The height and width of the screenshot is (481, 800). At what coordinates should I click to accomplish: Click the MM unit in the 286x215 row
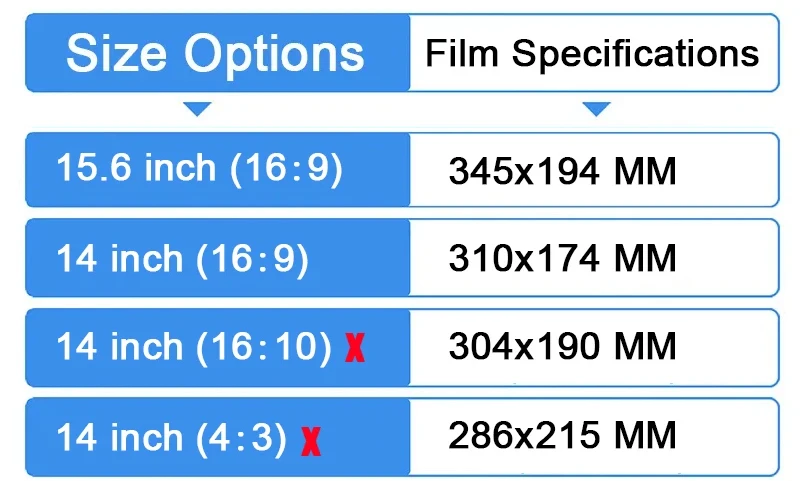click(x=645, y=436)
